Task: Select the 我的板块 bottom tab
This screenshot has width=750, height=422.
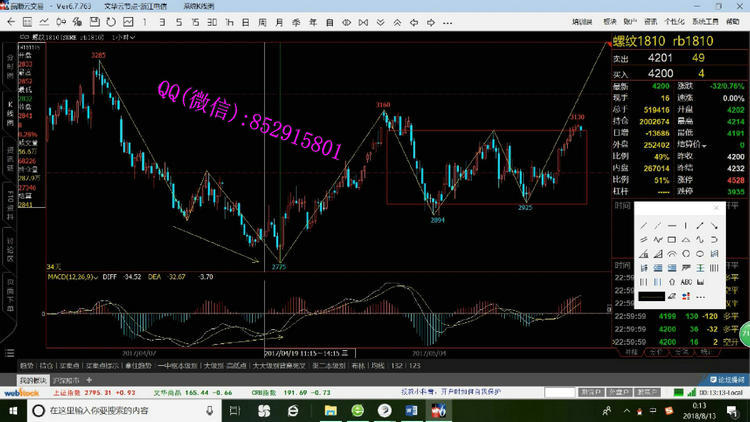Action: point(32,381)
